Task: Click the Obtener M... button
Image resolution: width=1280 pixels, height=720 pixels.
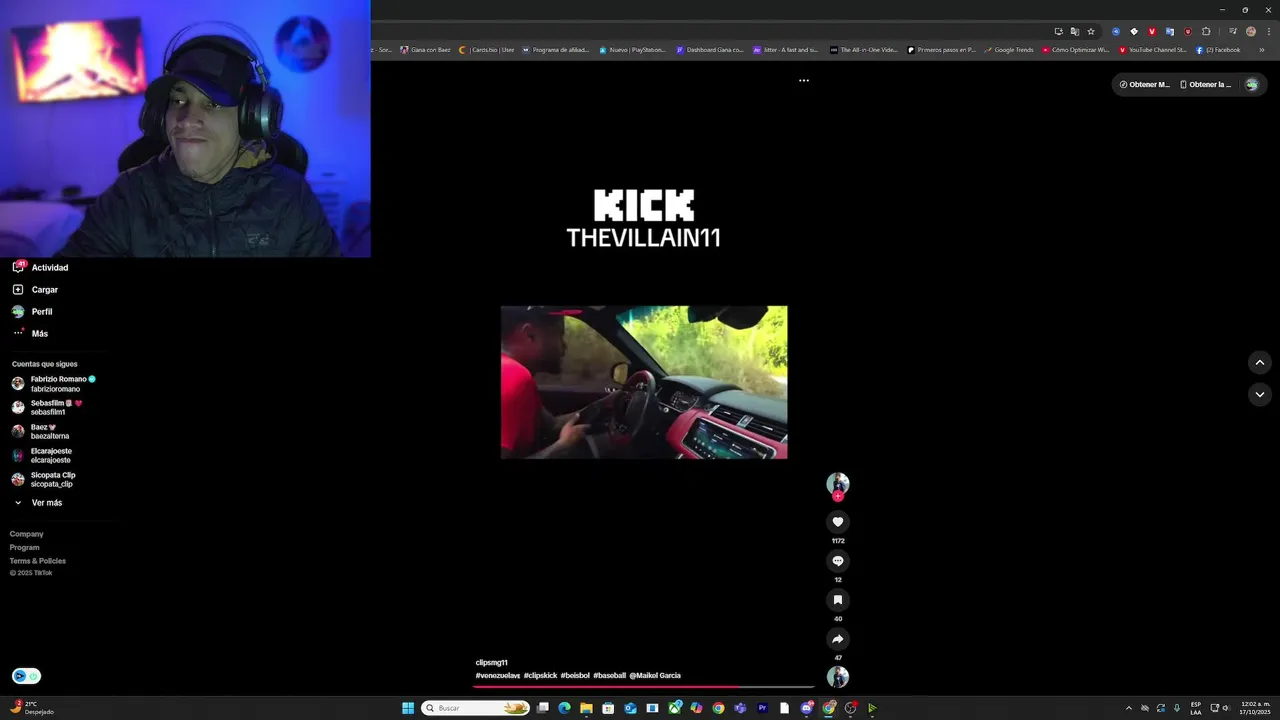Action: (x=1144, y=85)
